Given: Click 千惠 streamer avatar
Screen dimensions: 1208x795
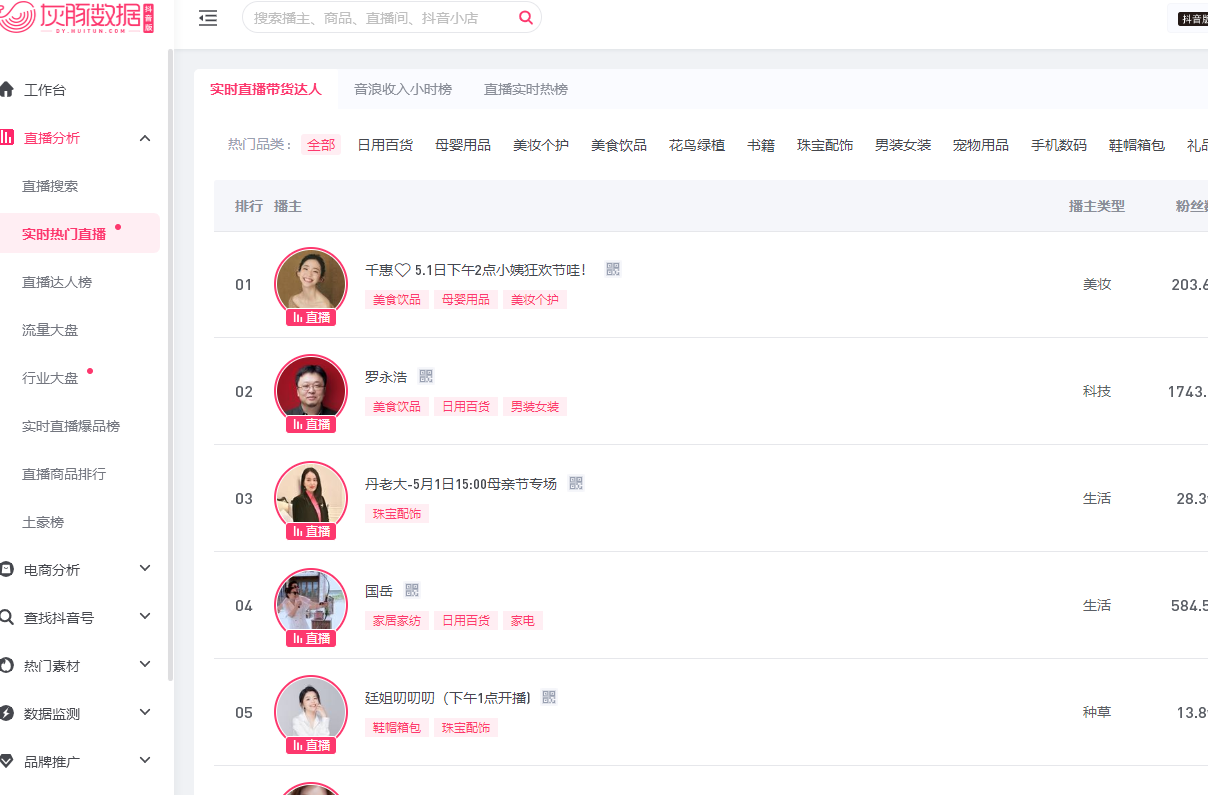Looking at the screenshot, I should pos(311,282).
